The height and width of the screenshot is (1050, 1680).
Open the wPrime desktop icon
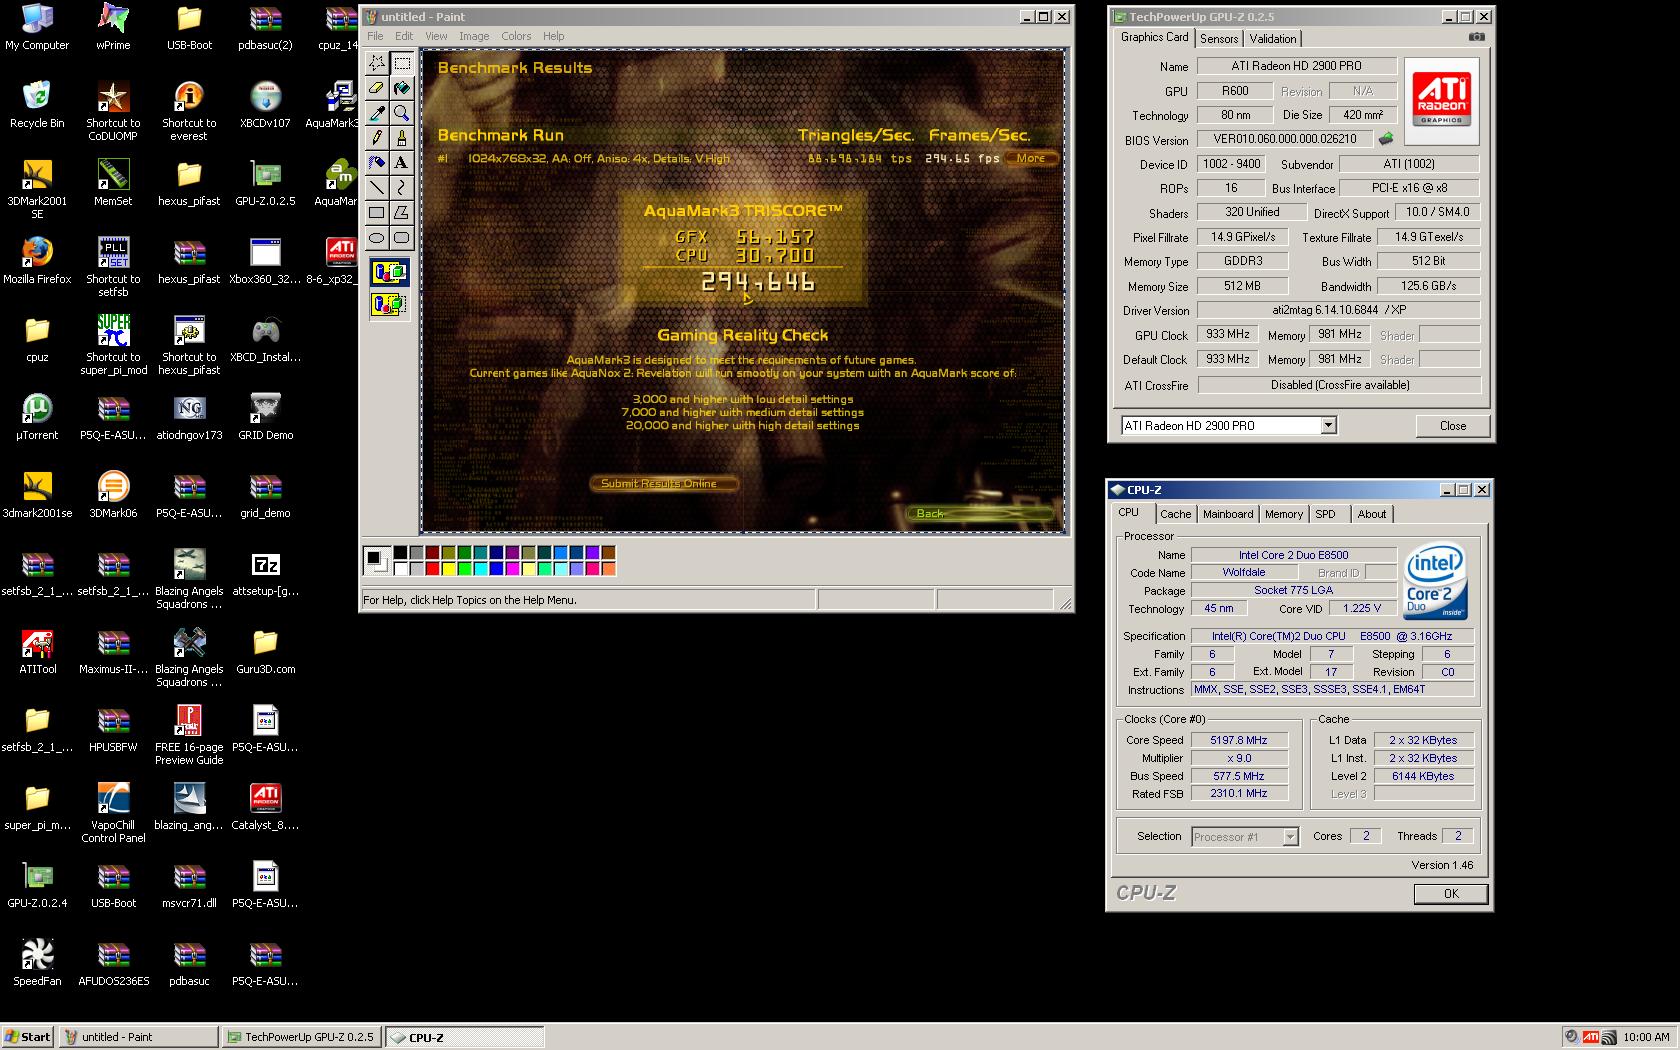pyautogui.click(x=113, y=26)
